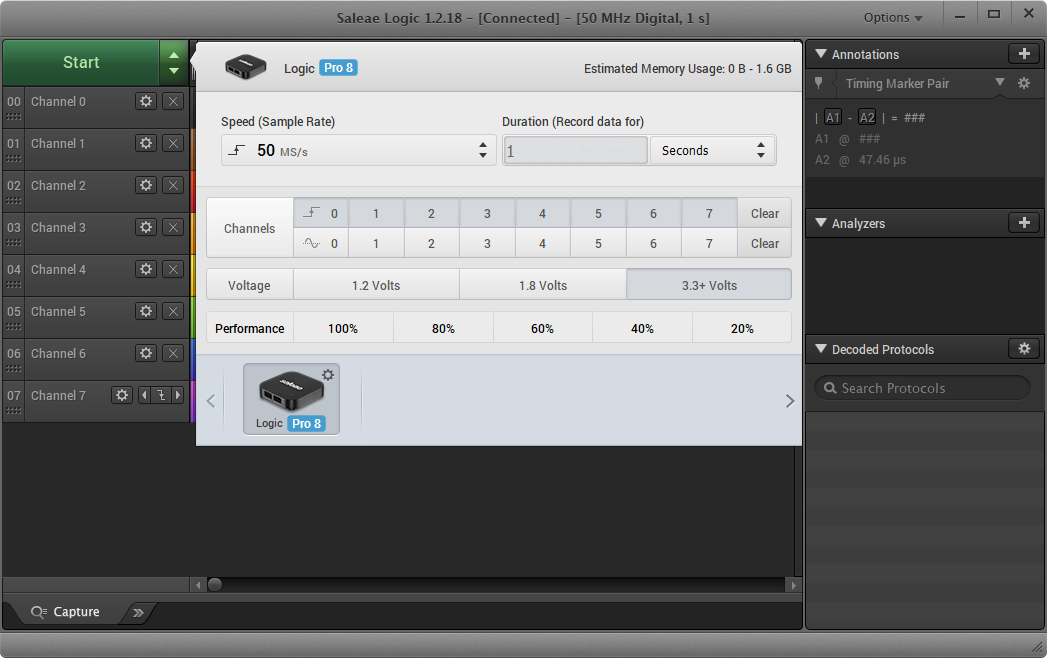Open Decoded Protocols settings gear

(x=1023, y=349)
